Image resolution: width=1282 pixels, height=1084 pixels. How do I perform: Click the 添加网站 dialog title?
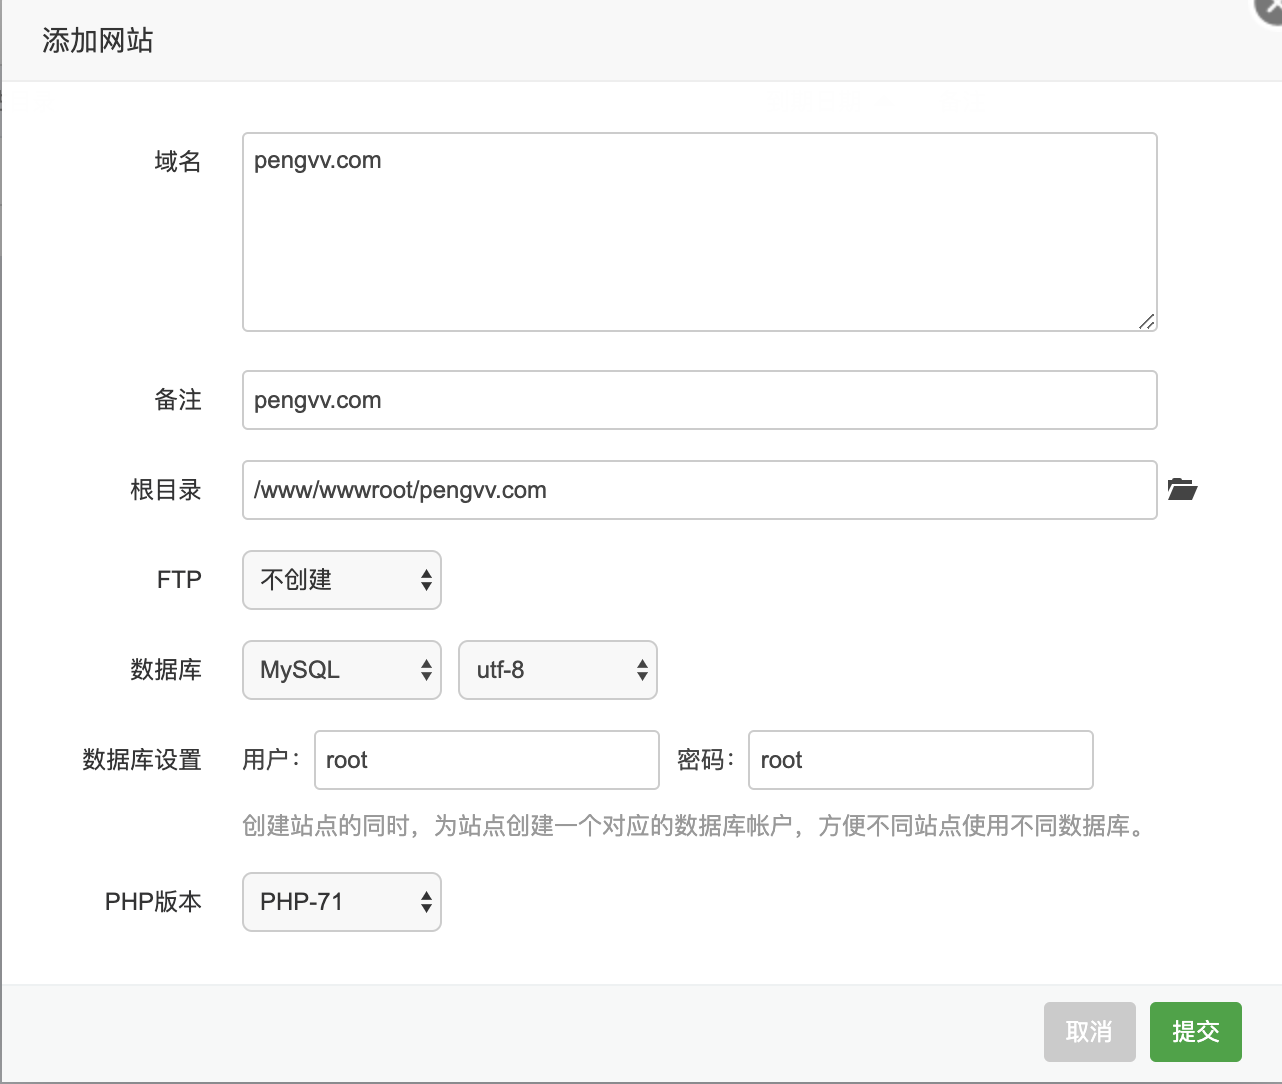click(x=95, y=41)
